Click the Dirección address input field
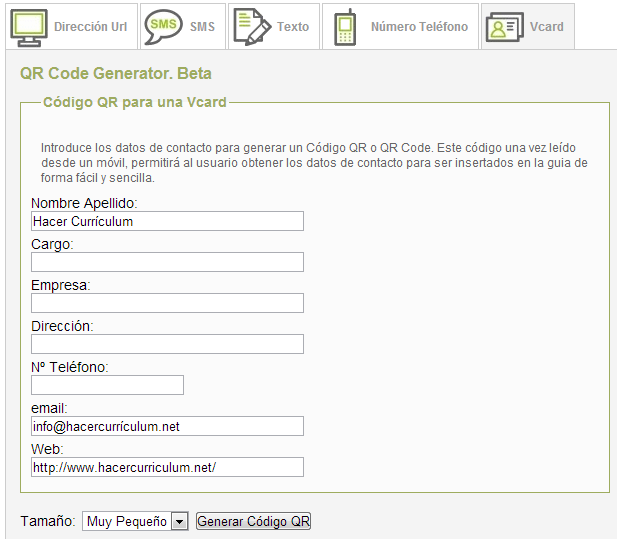The width and height of the screenshot is (617, 539). [167, 344]
